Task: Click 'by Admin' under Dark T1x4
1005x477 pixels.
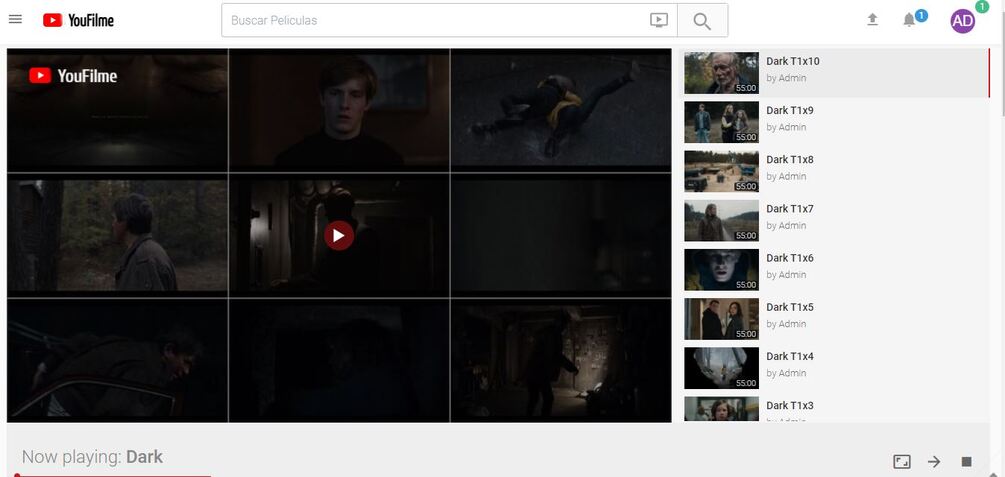Action: click(786, 373)
